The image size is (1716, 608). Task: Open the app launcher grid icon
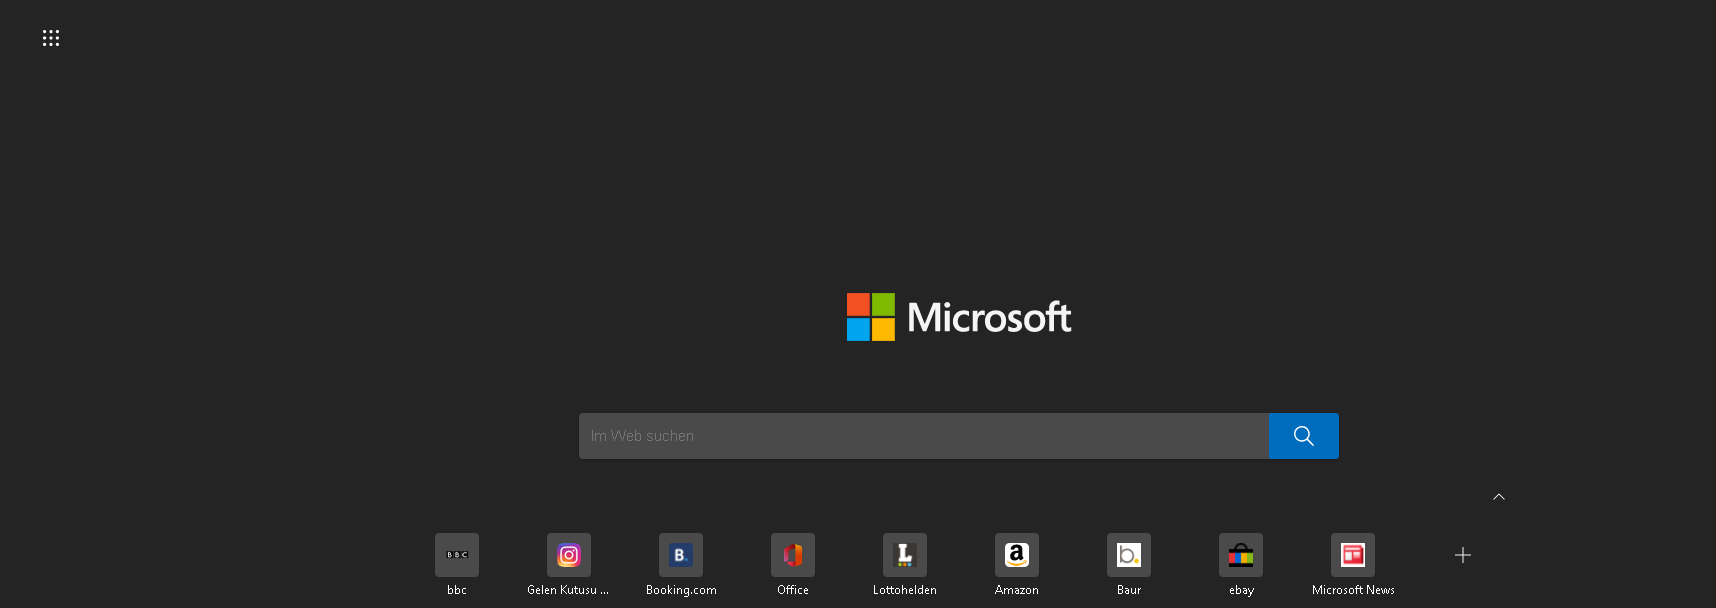click(51, 38)
